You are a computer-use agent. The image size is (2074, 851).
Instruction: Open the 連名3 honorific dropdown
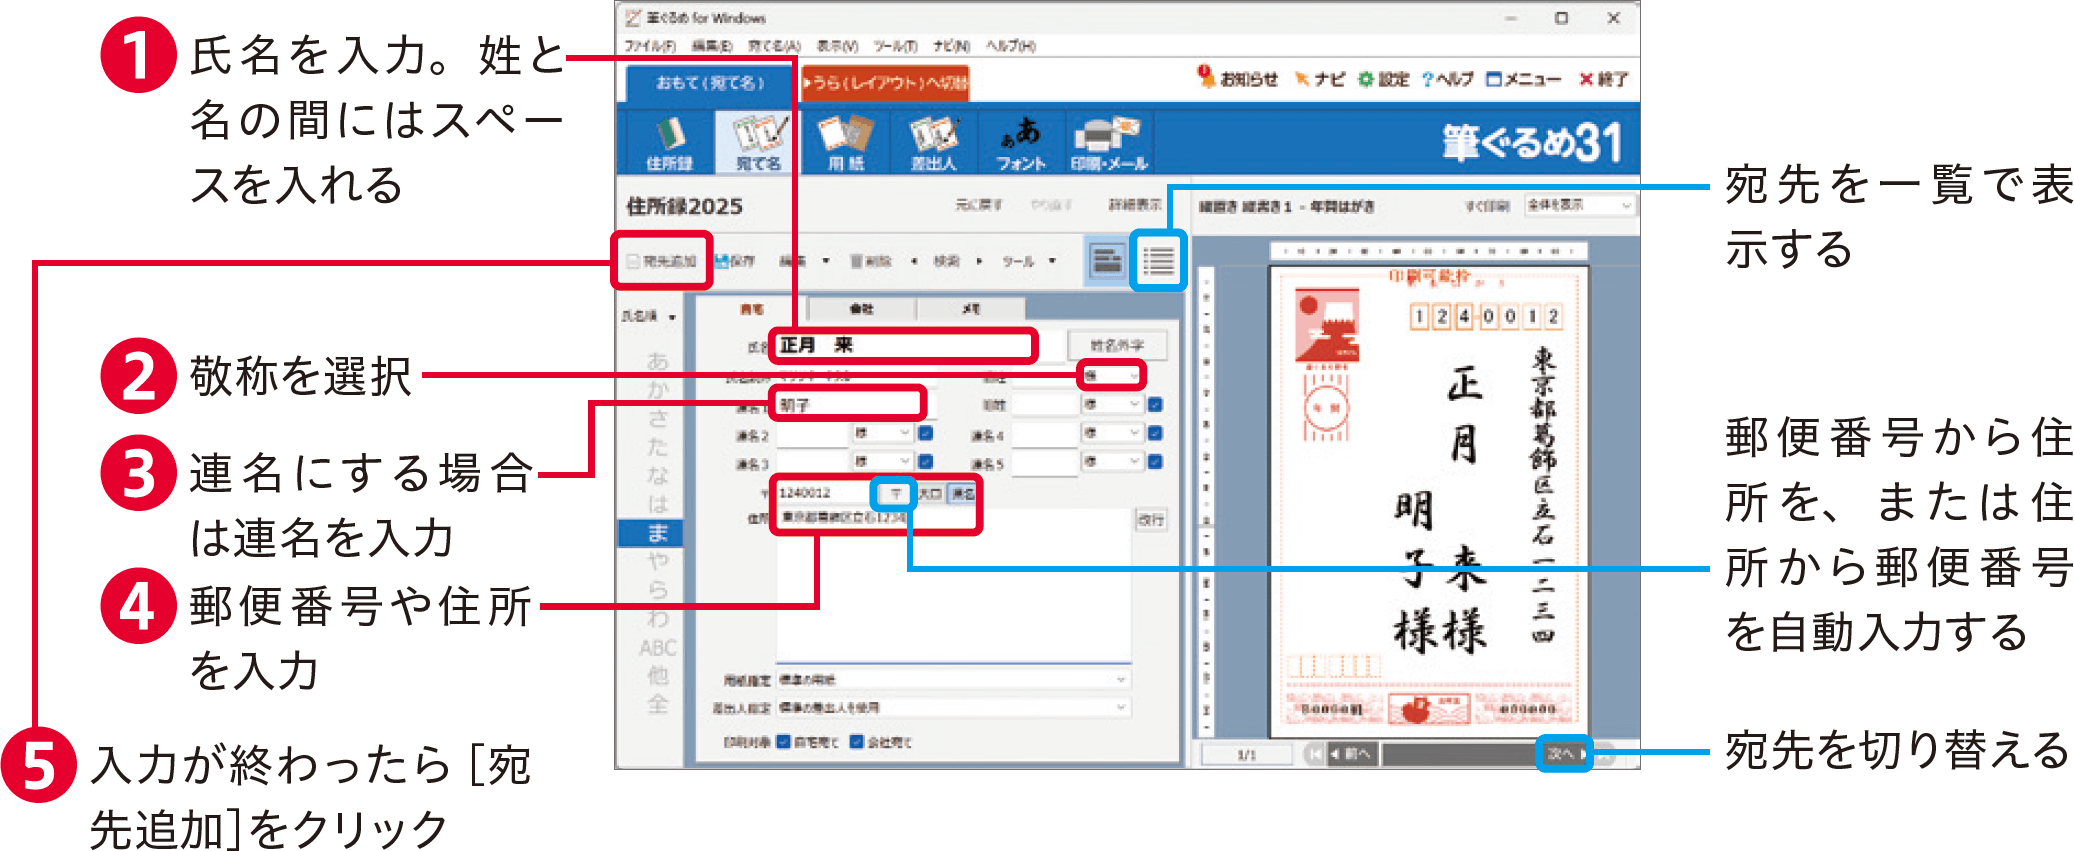[x=882, y=462]
